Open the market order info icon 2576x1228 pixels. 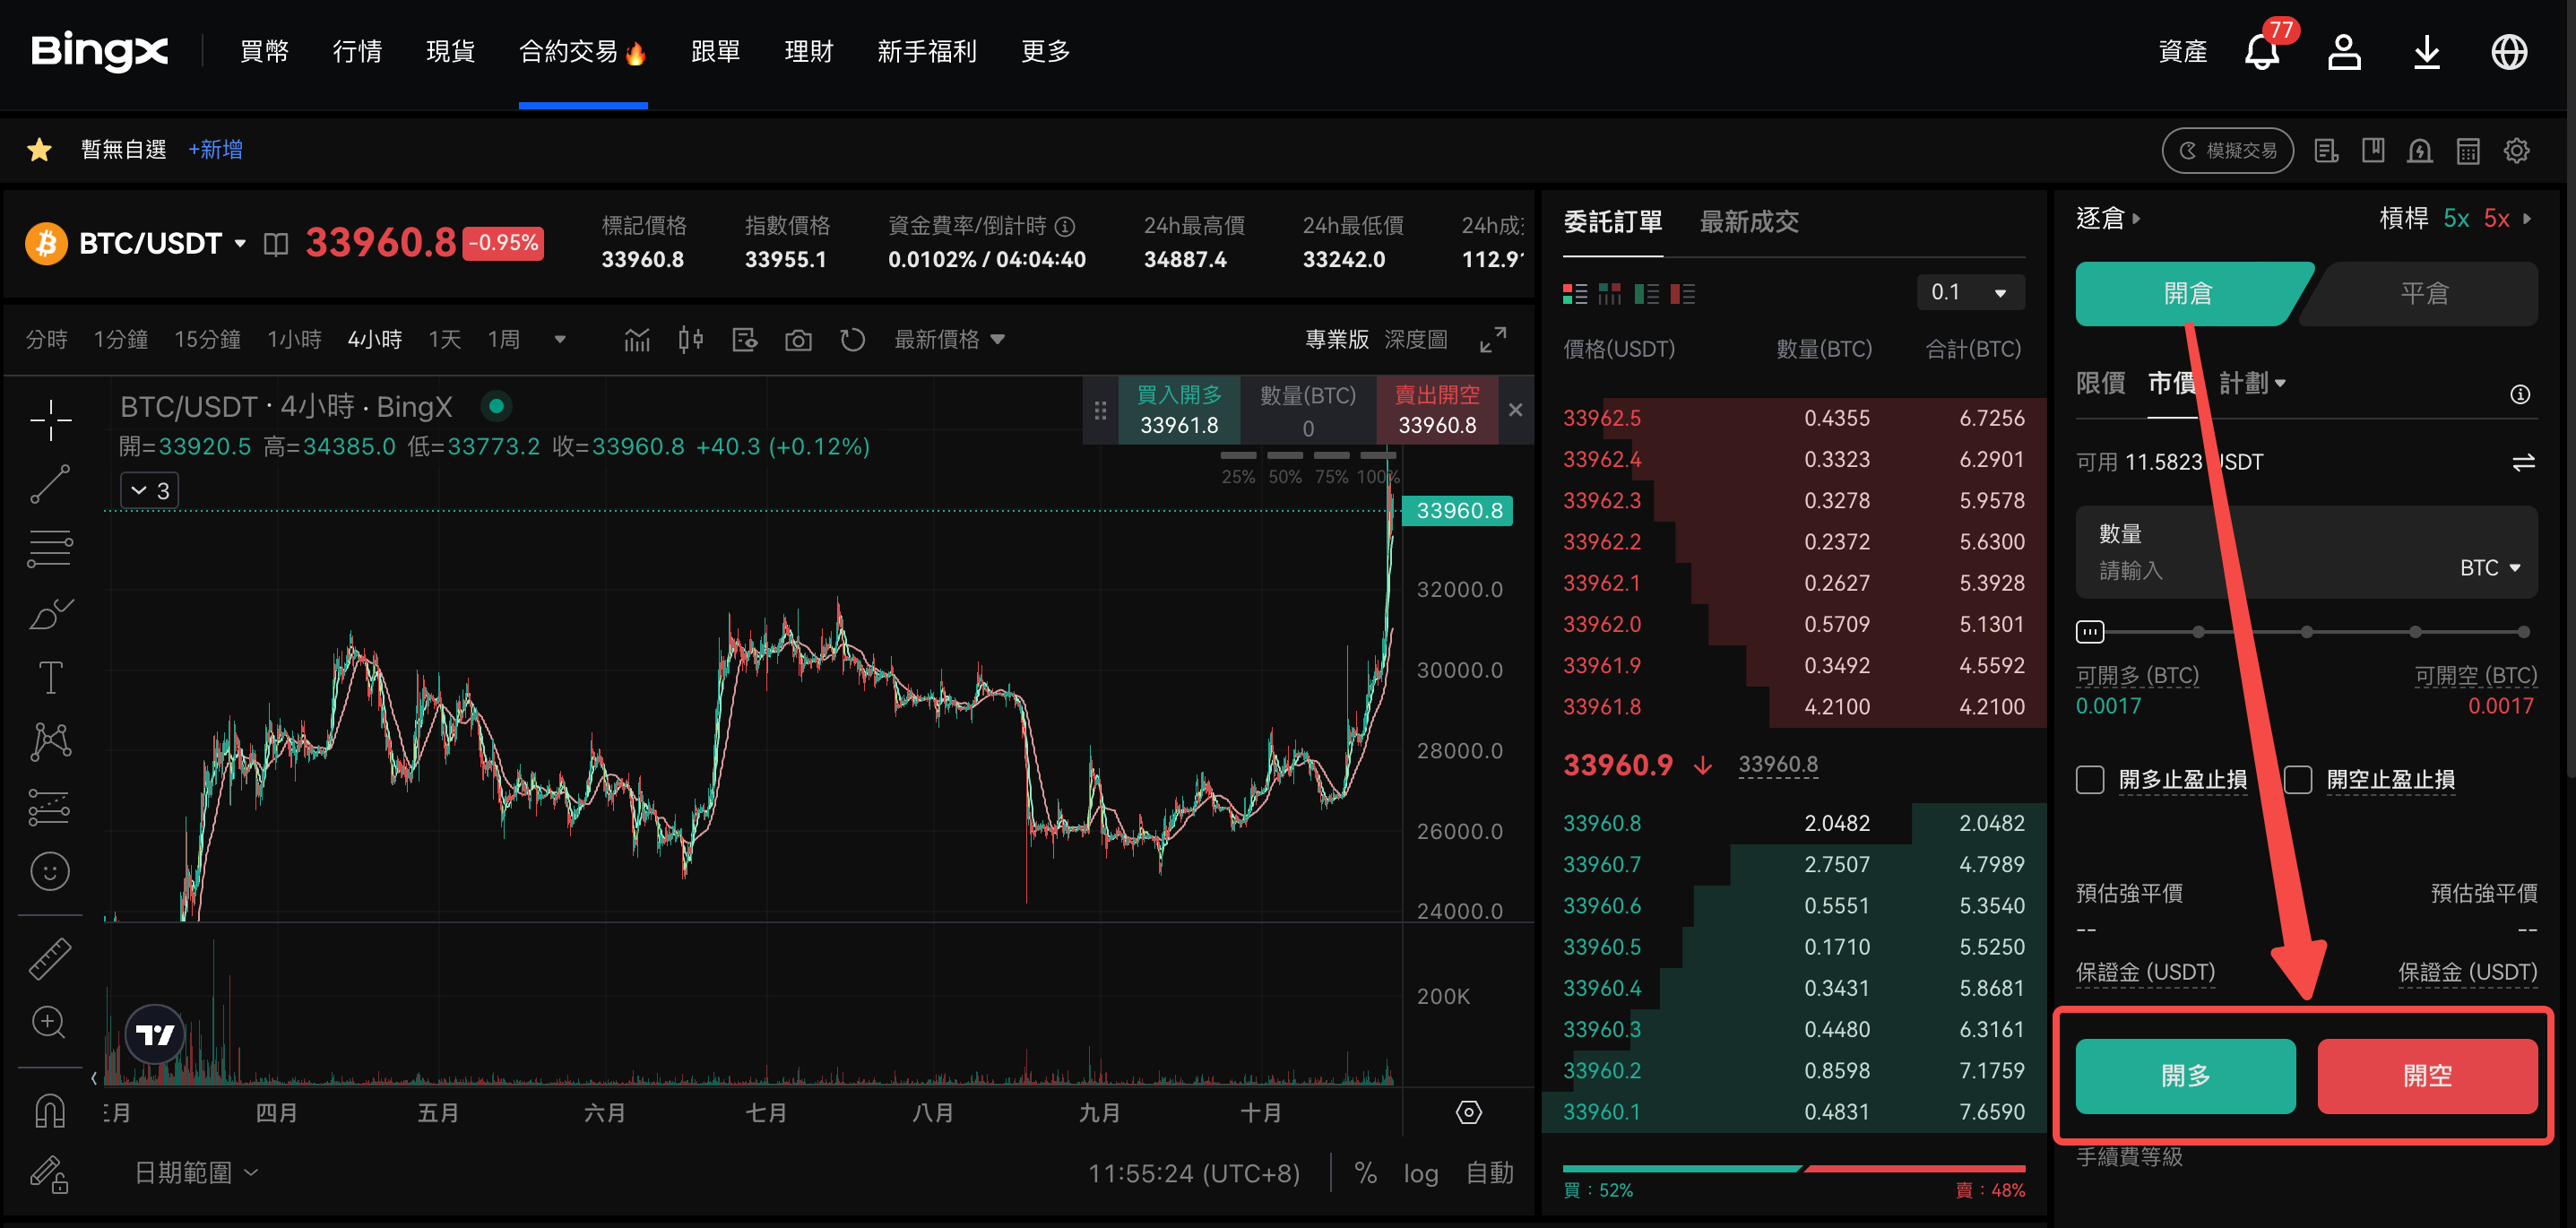[x=2520, y=394]
